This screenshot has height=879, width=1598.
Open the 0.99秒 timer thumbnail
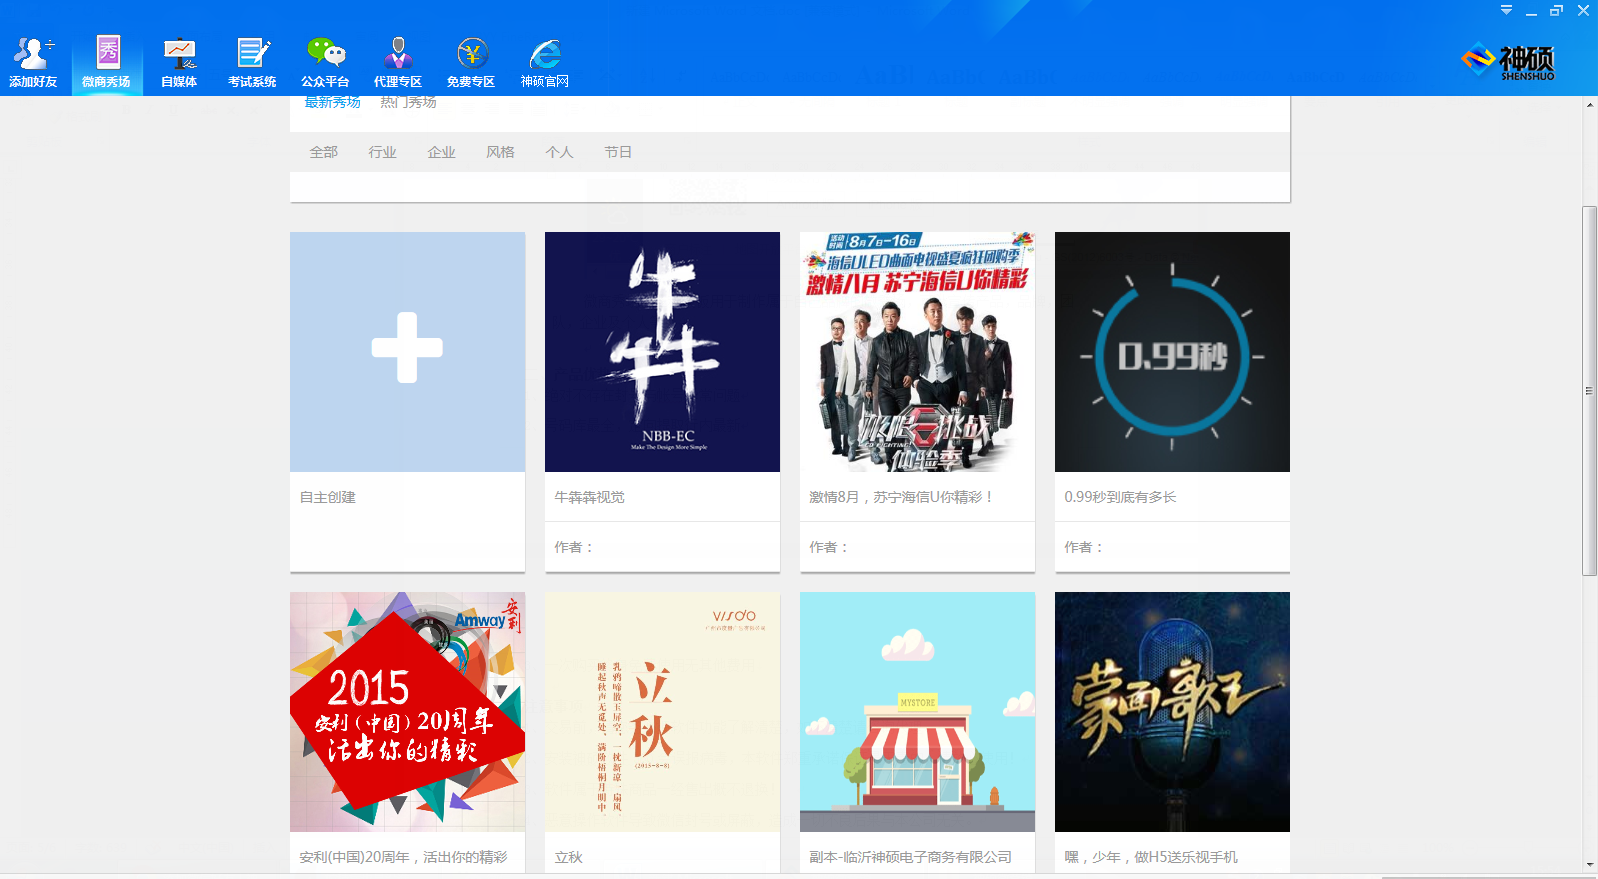1172,352
